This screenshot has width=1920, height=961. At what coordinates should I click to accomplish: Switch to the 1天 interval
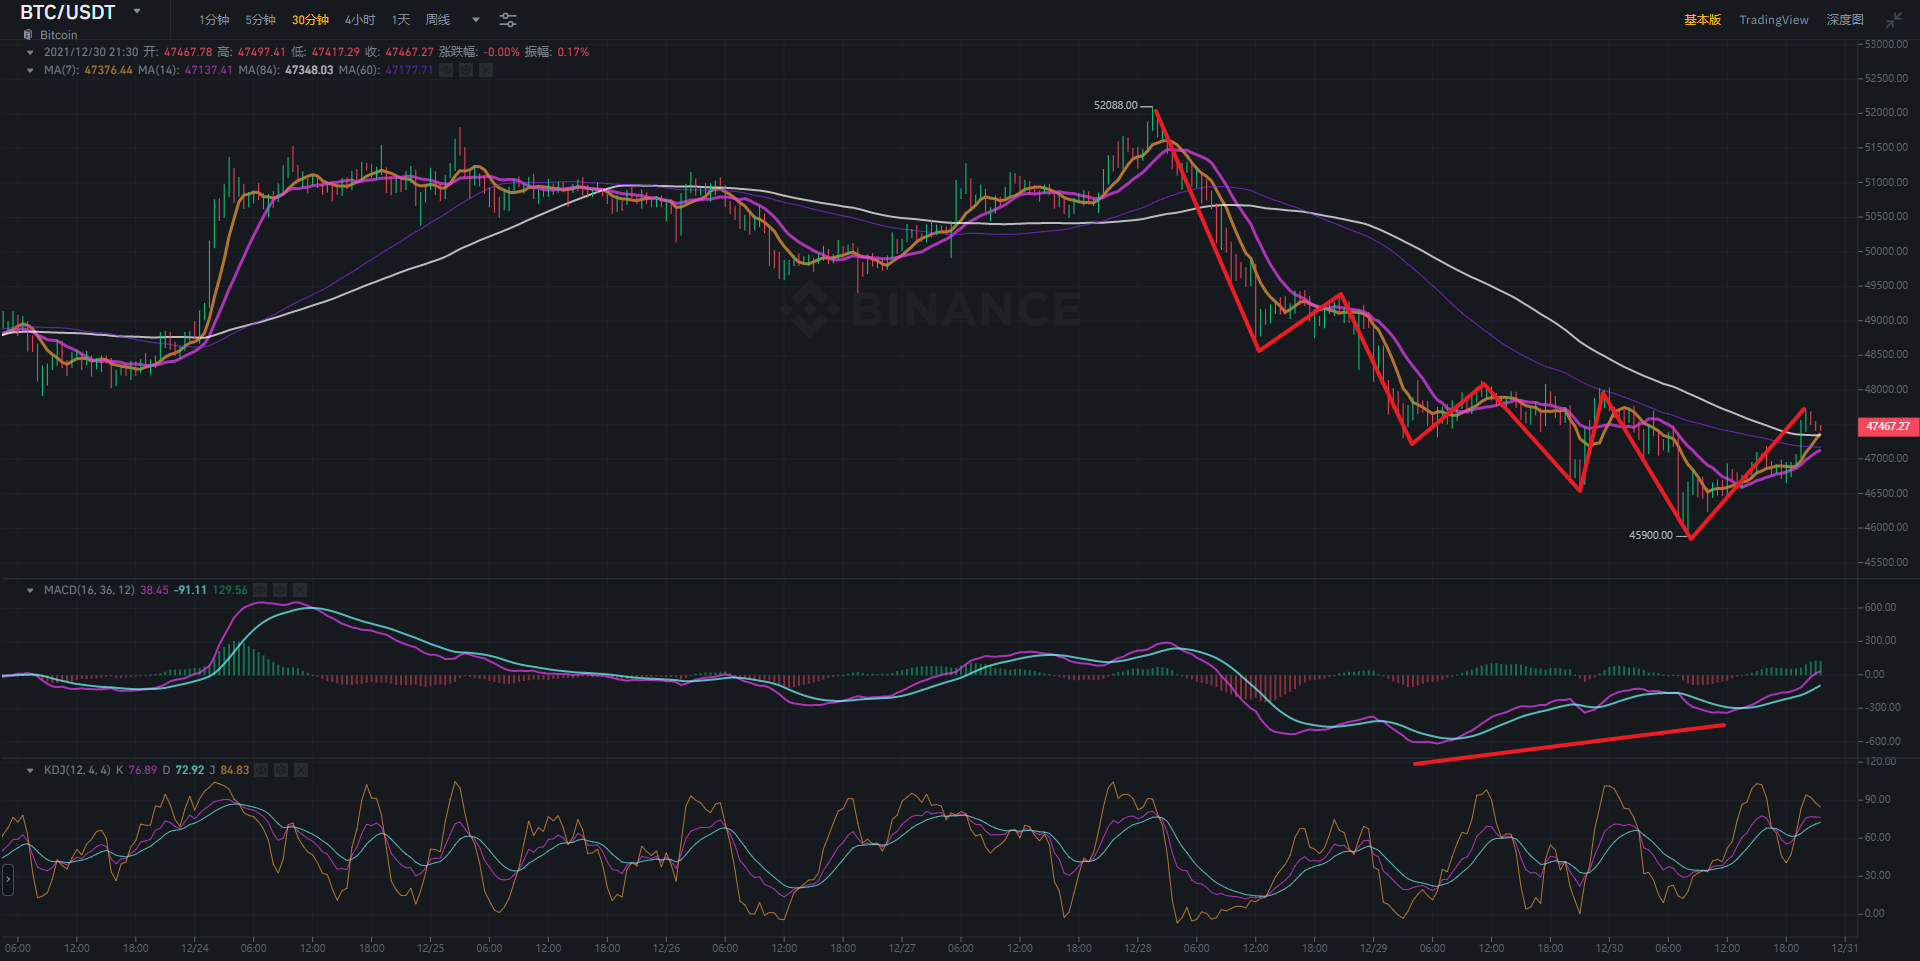point(401,20)
